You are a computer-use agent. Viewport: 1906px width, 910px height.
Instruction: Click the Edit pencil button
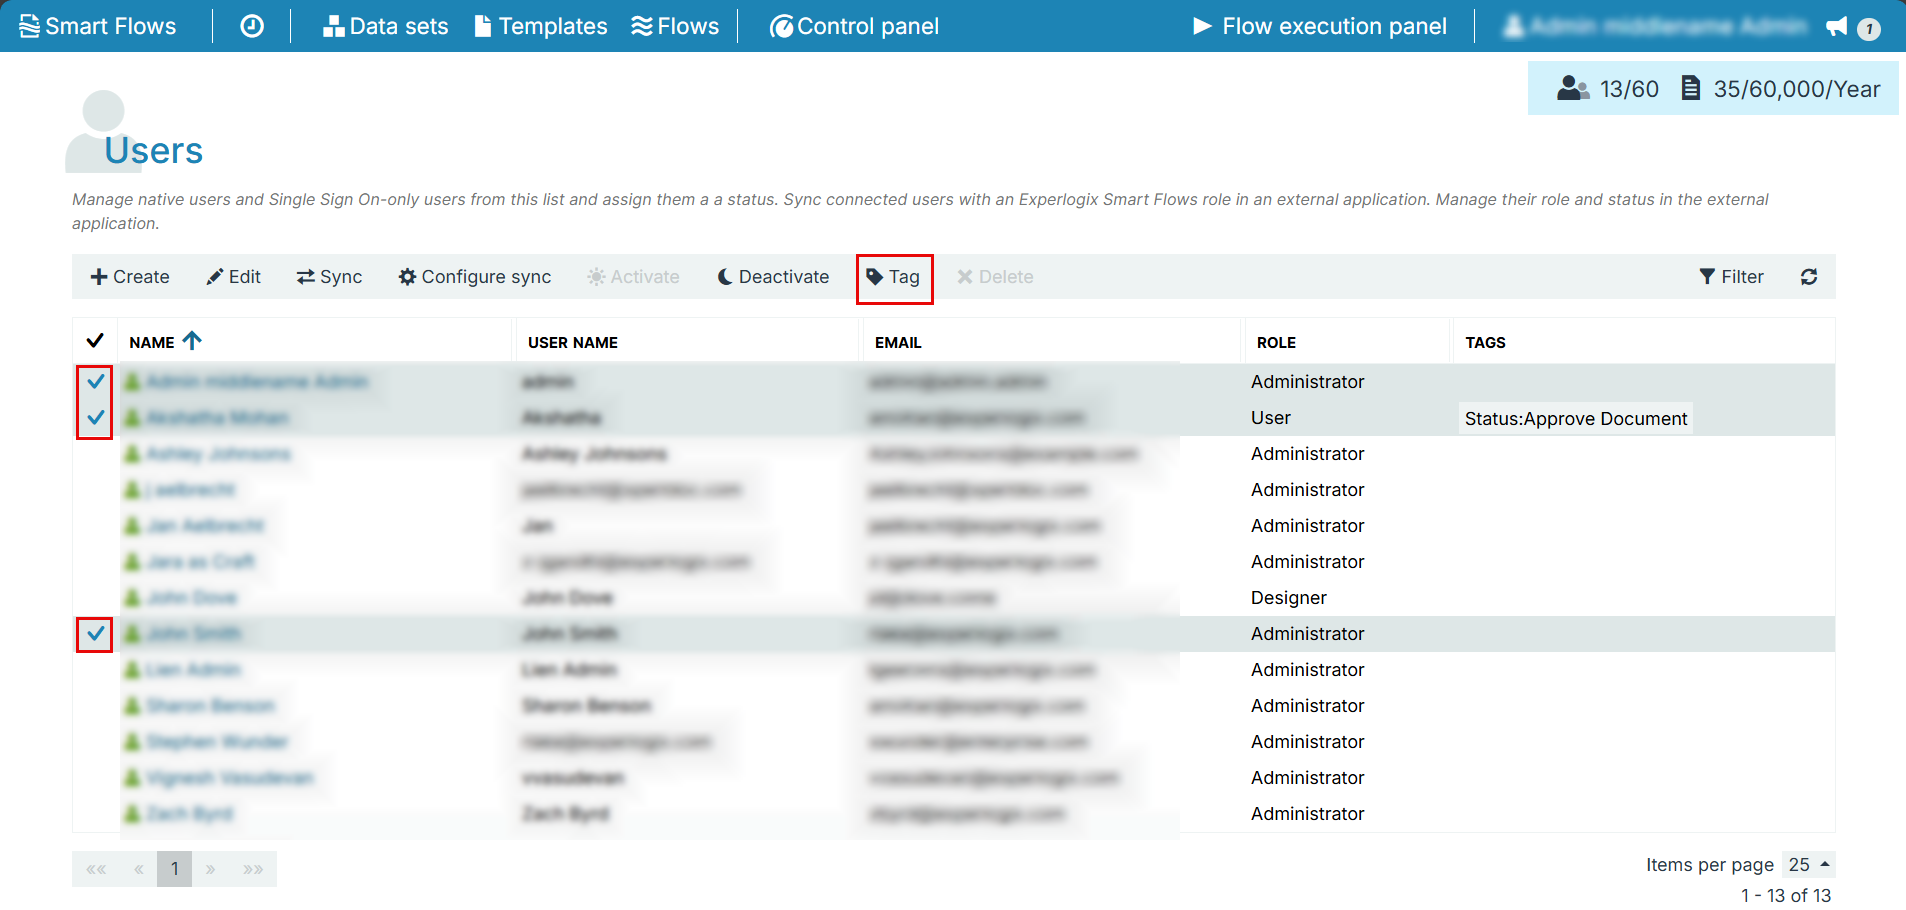(x=233, y=277)
